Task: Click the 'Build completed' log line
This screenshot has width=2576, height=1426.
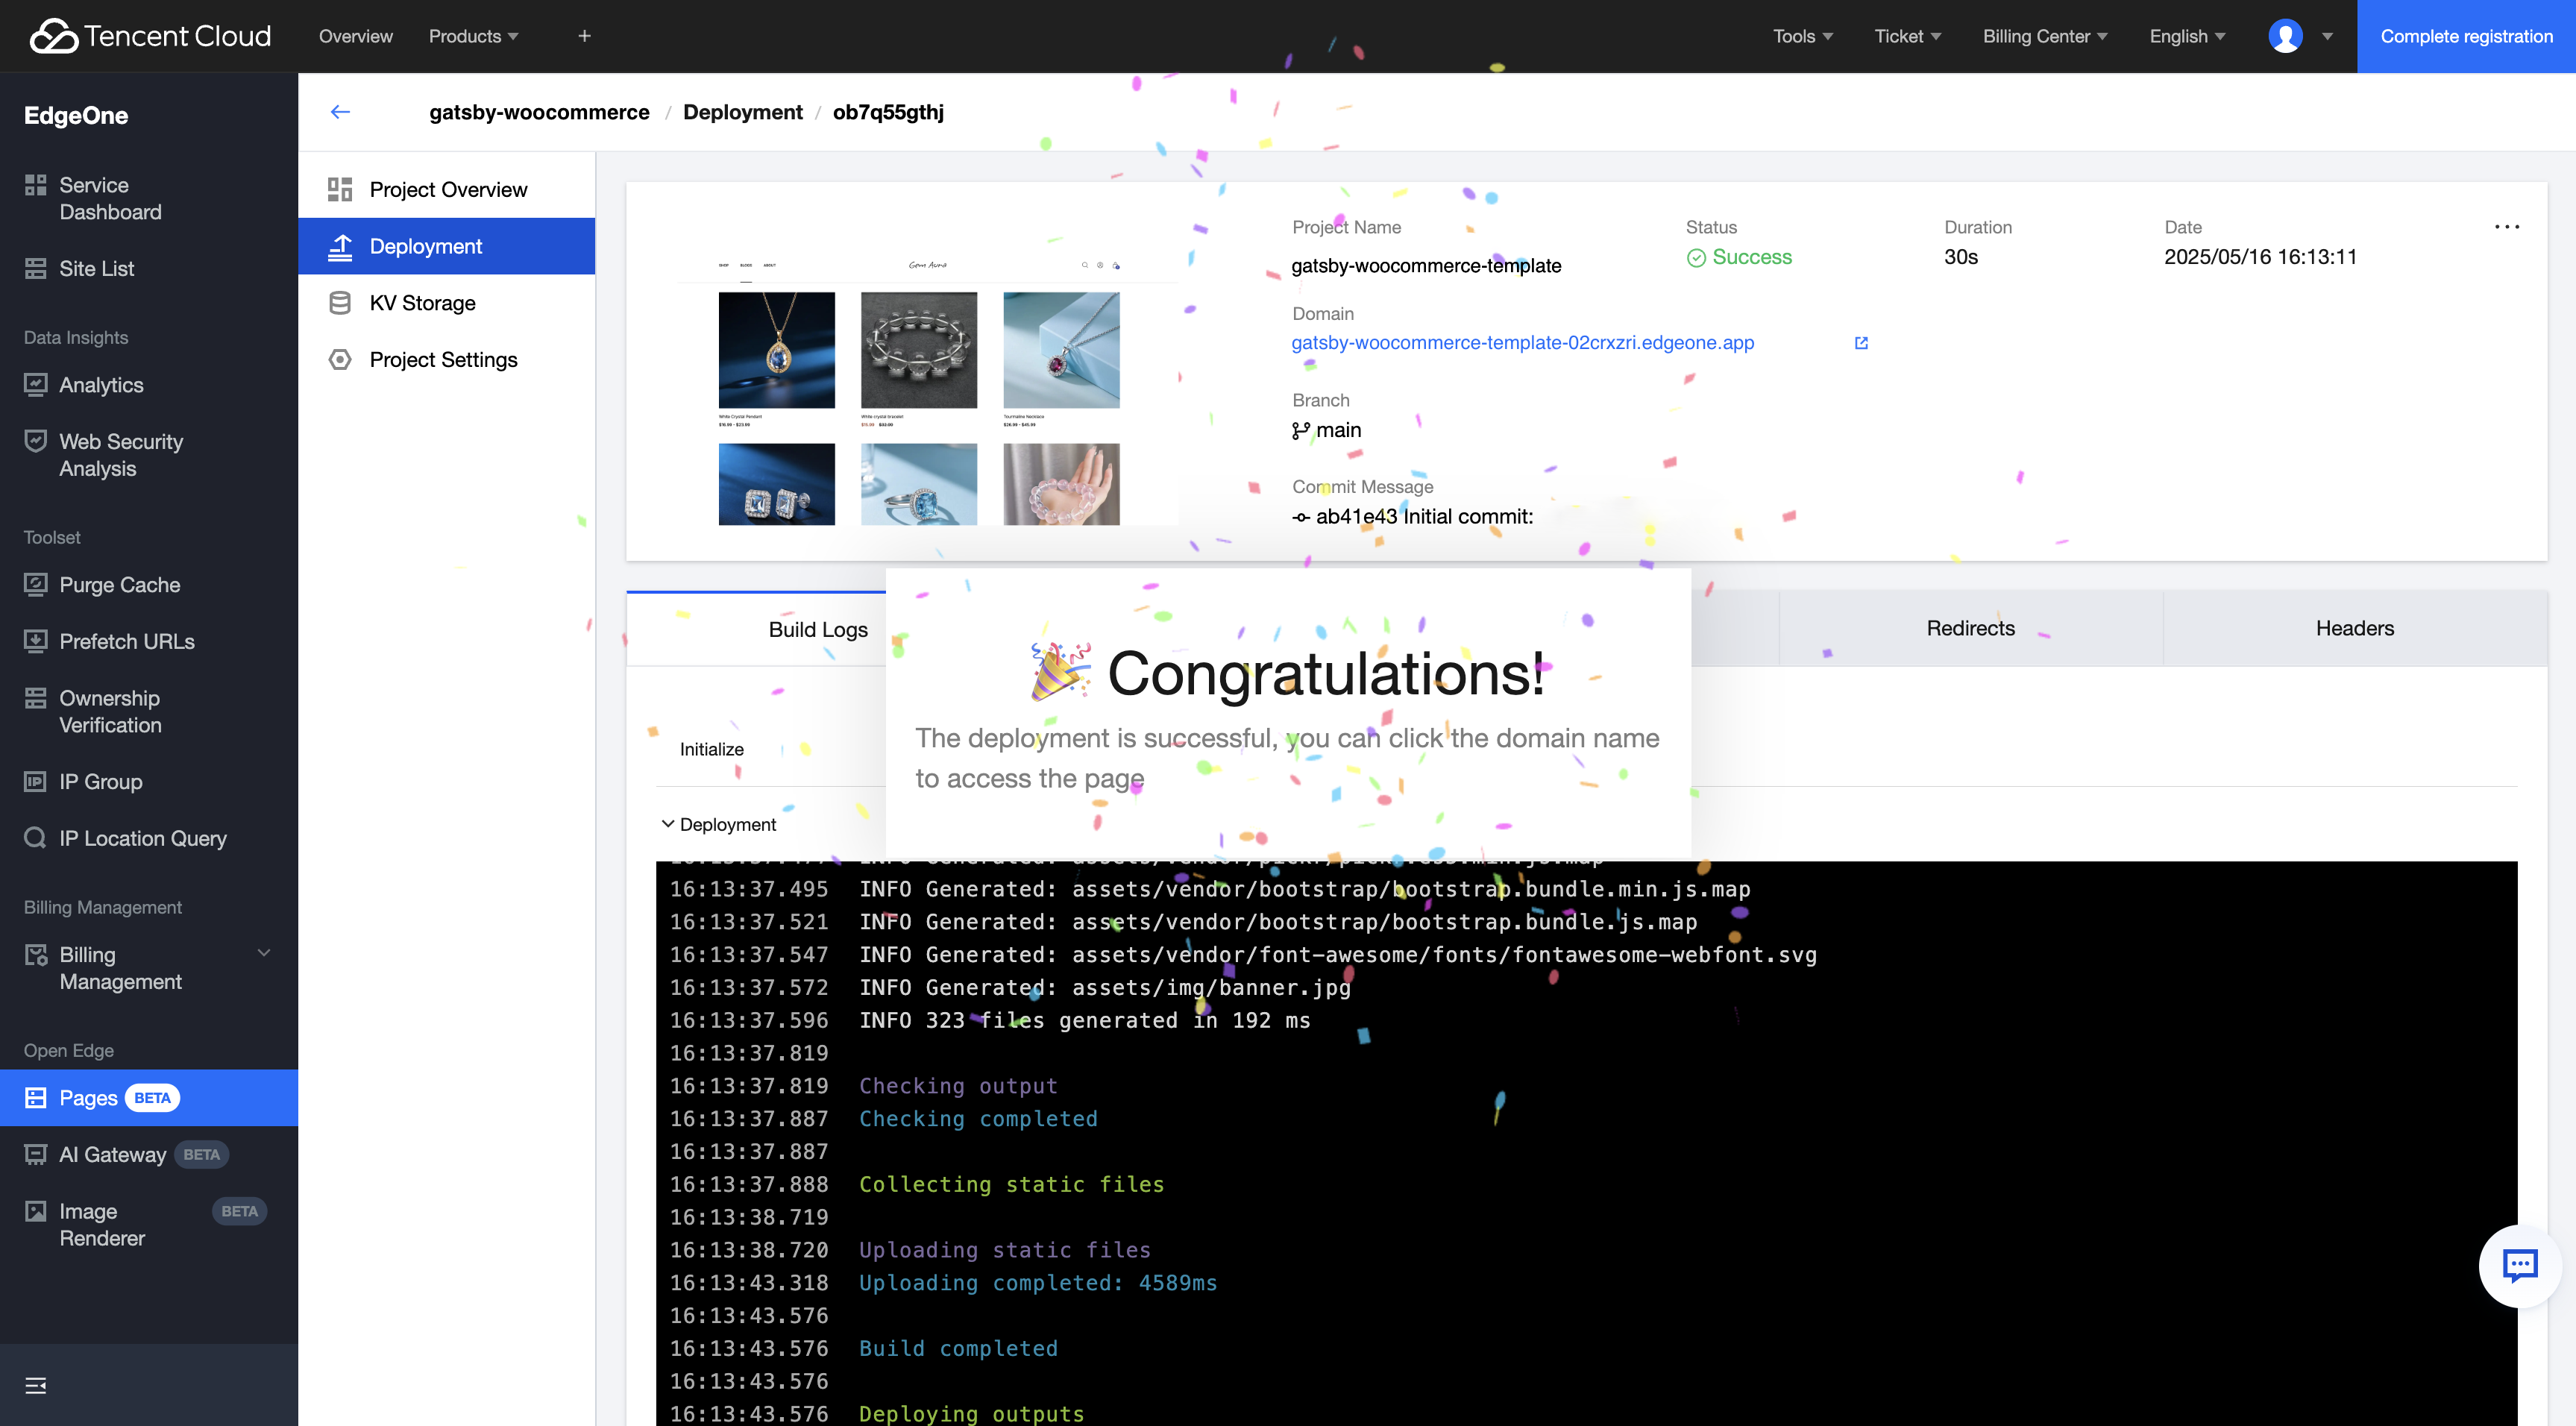Action: (958, 1348)
